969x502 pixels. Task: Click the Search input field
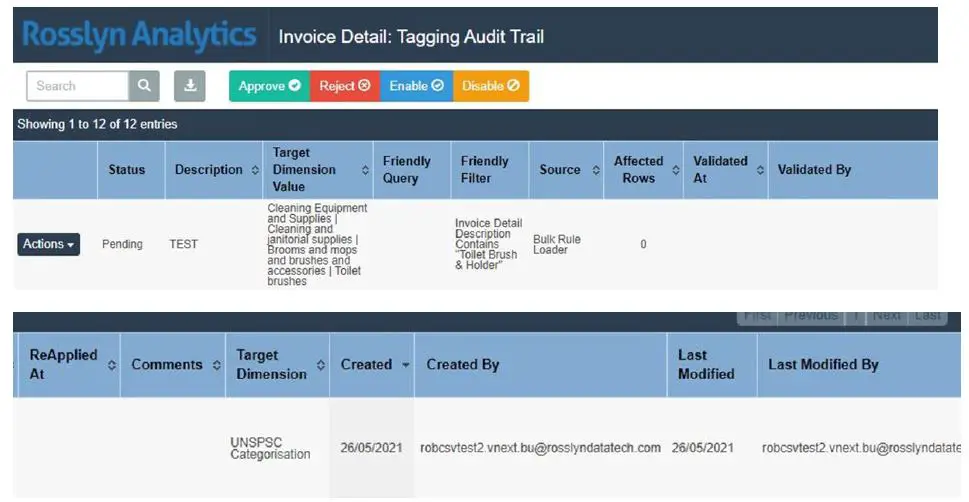pyautogui.click(x=78, y=86)
